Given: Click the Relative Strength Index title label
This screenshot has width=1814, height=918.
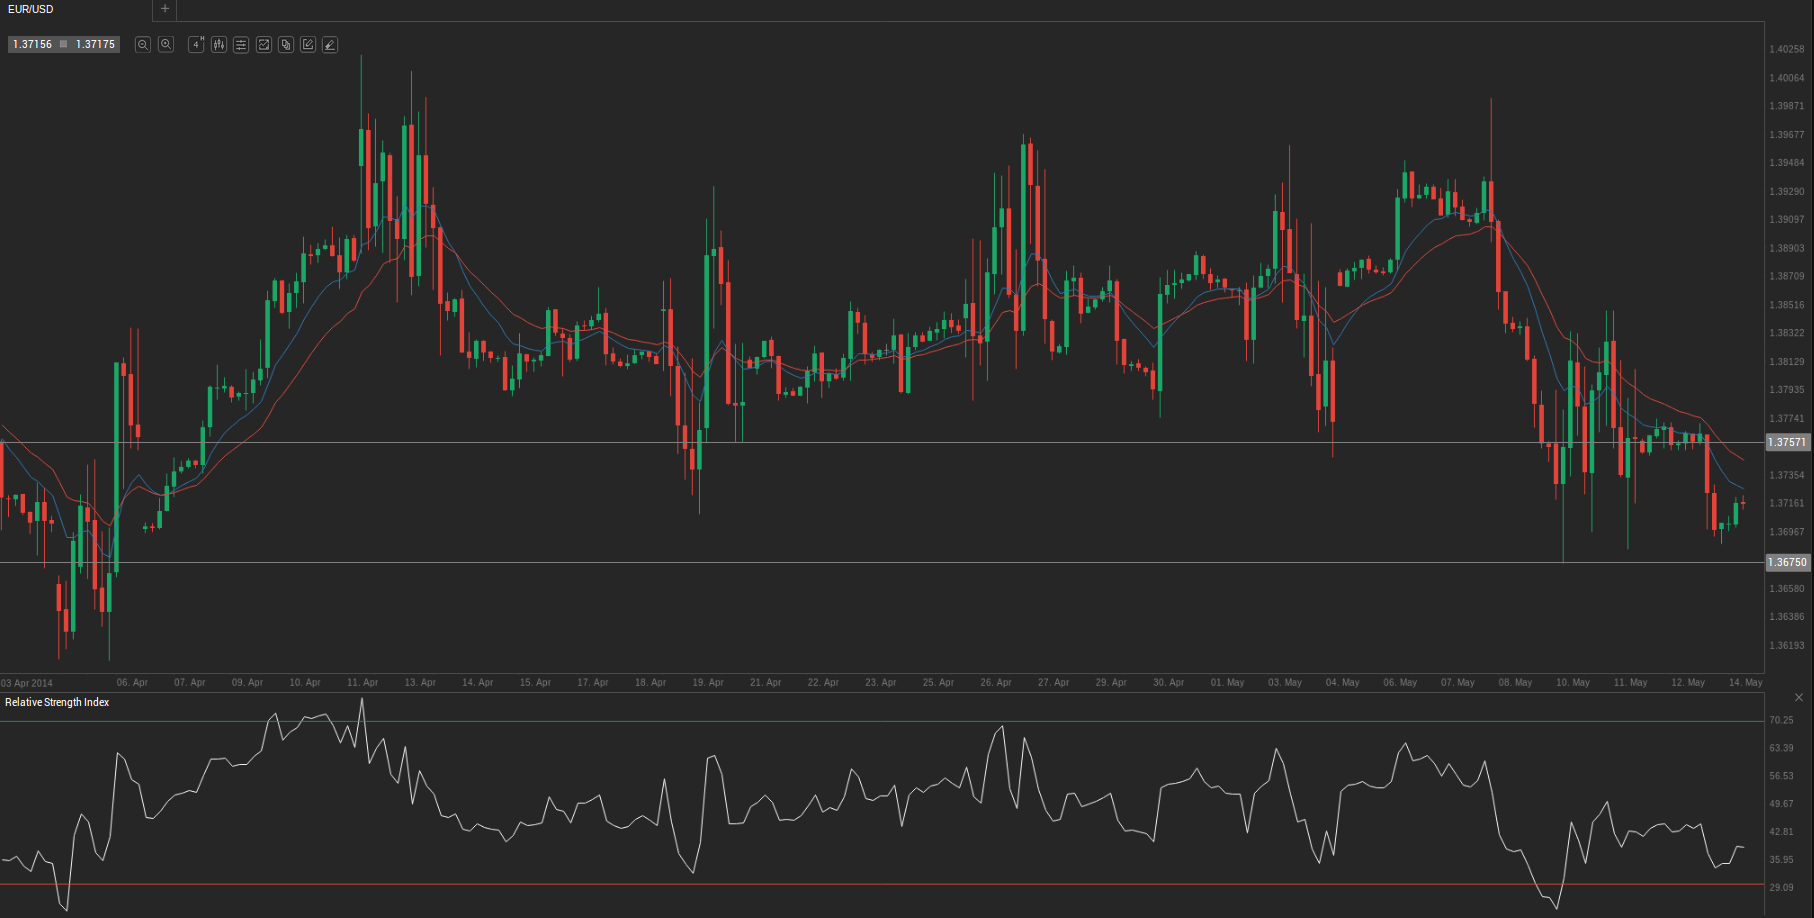Looking at the screenshot, I should 57,702.
